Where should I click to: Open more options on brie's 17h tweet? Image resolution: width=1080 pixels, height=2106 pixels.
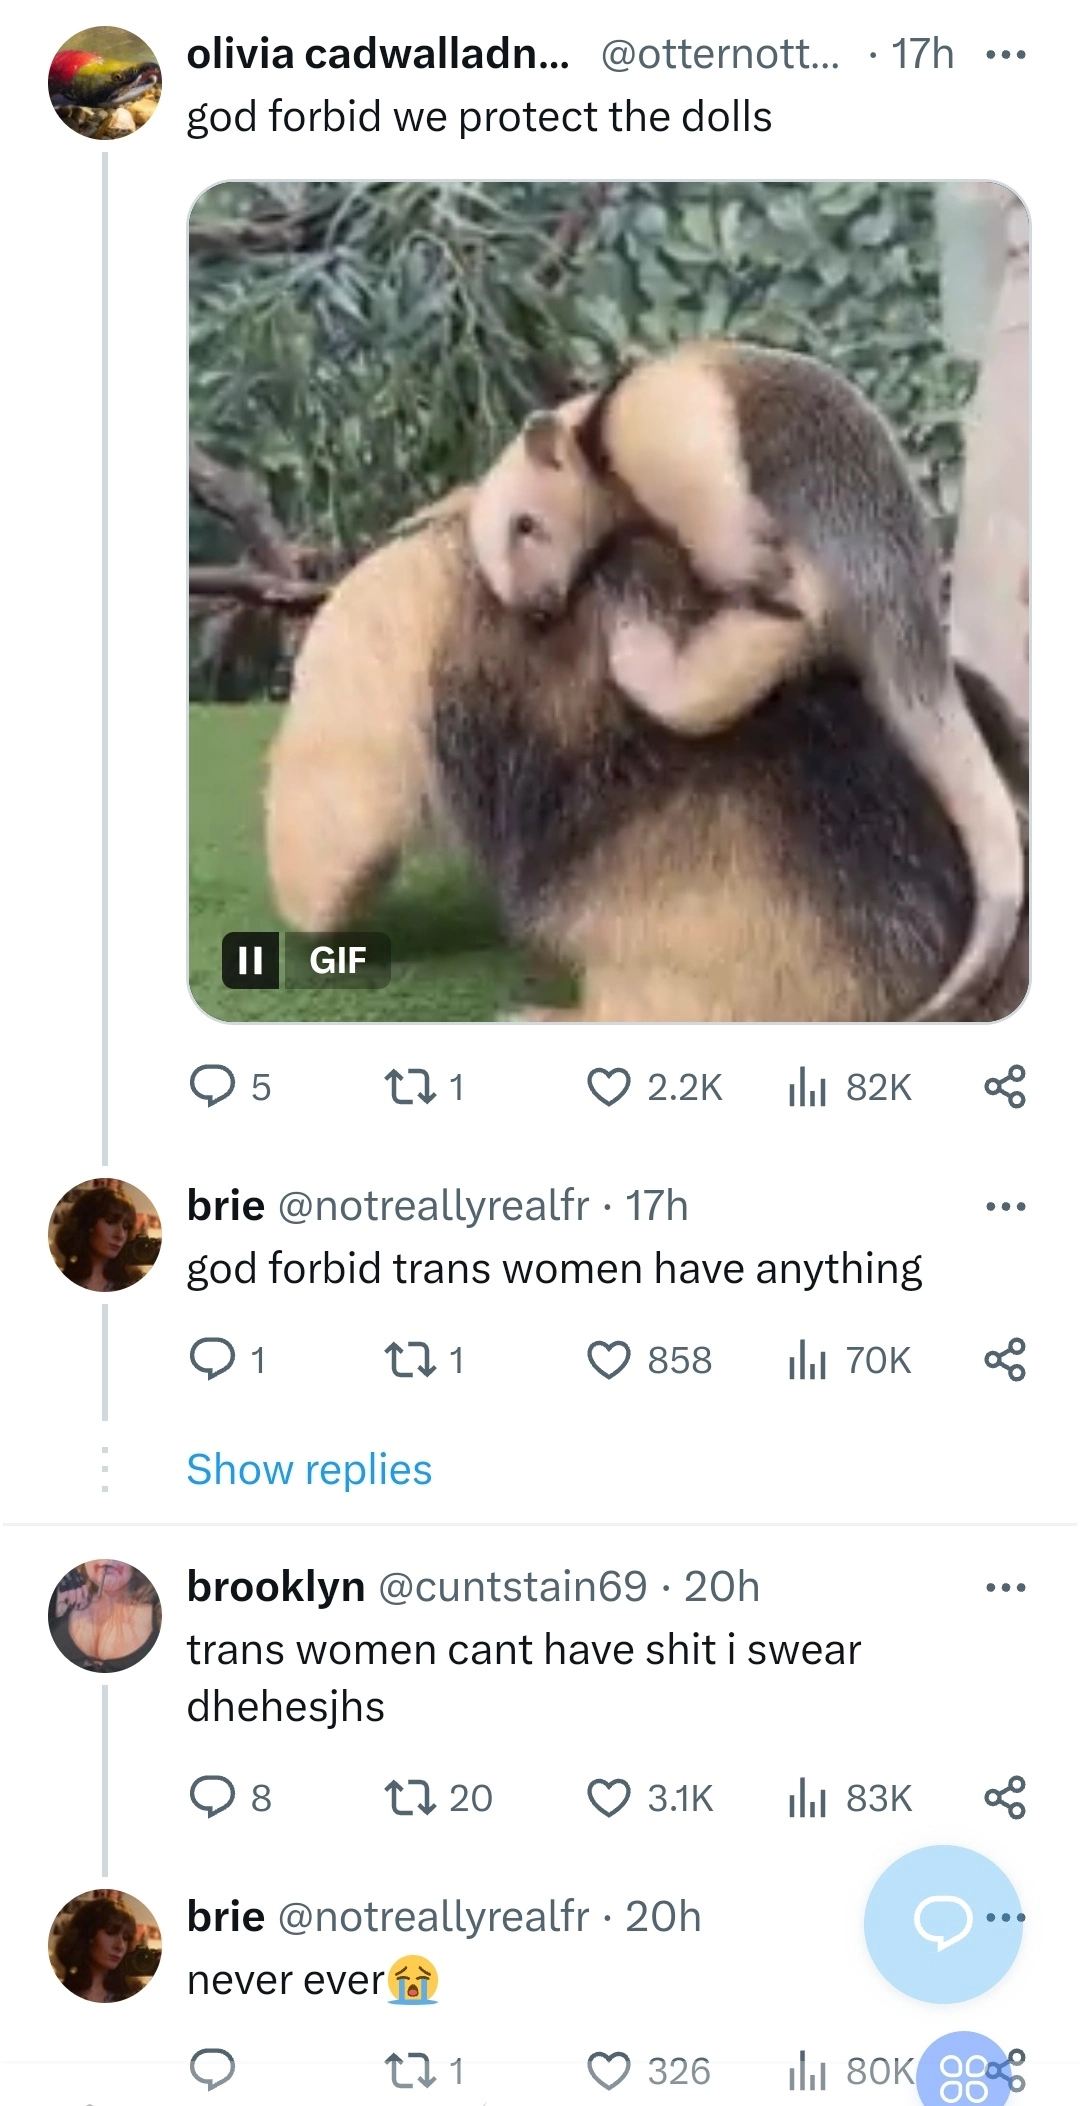coord(1005,1206)
